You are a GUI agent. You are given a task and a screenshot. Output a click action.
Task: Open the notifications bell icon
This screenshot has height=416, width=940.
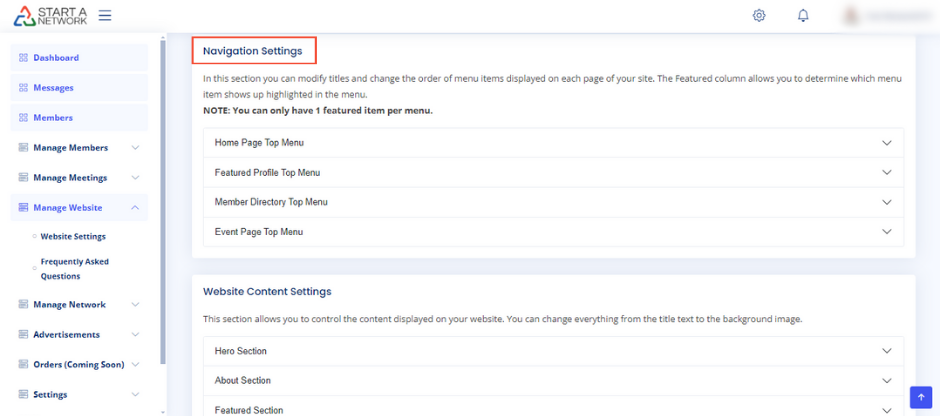pos(803,15)
